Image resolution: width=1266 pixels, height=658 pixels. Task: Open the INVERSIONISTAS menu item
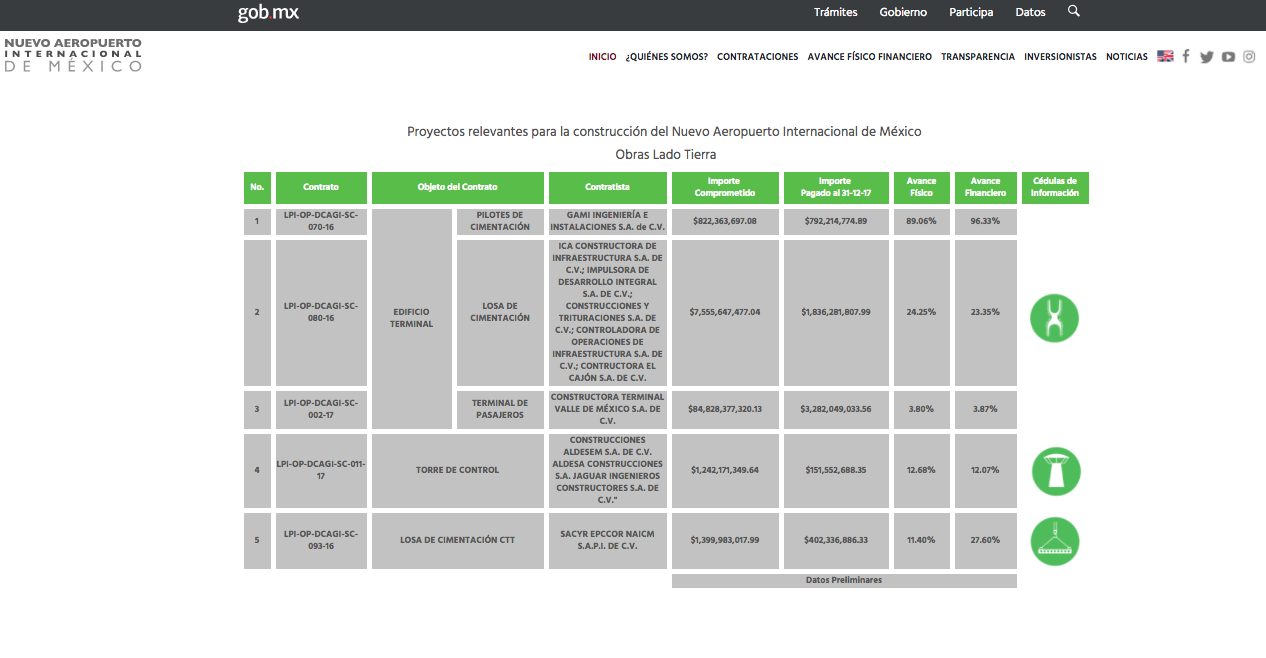[1060, 57]
